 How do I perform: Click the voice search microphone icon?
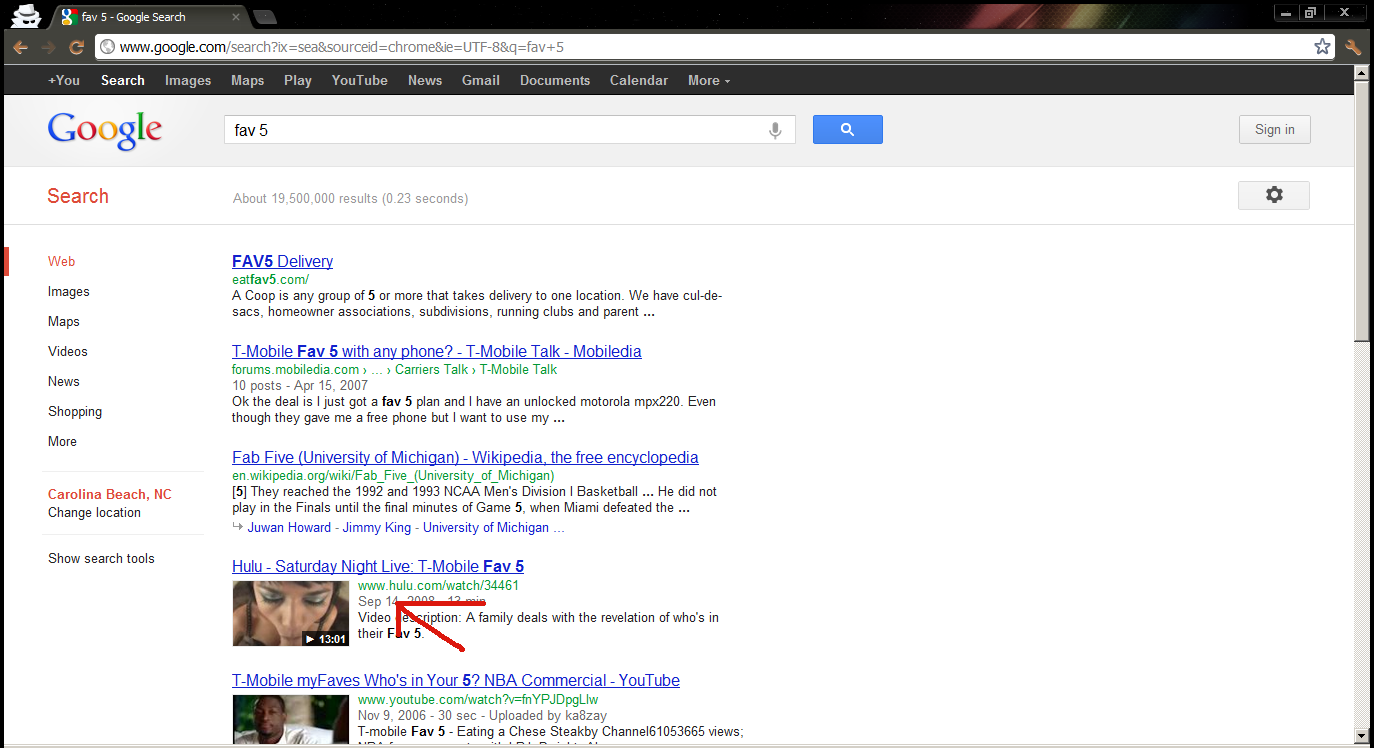pyautogui.click(x=774, y=130)
